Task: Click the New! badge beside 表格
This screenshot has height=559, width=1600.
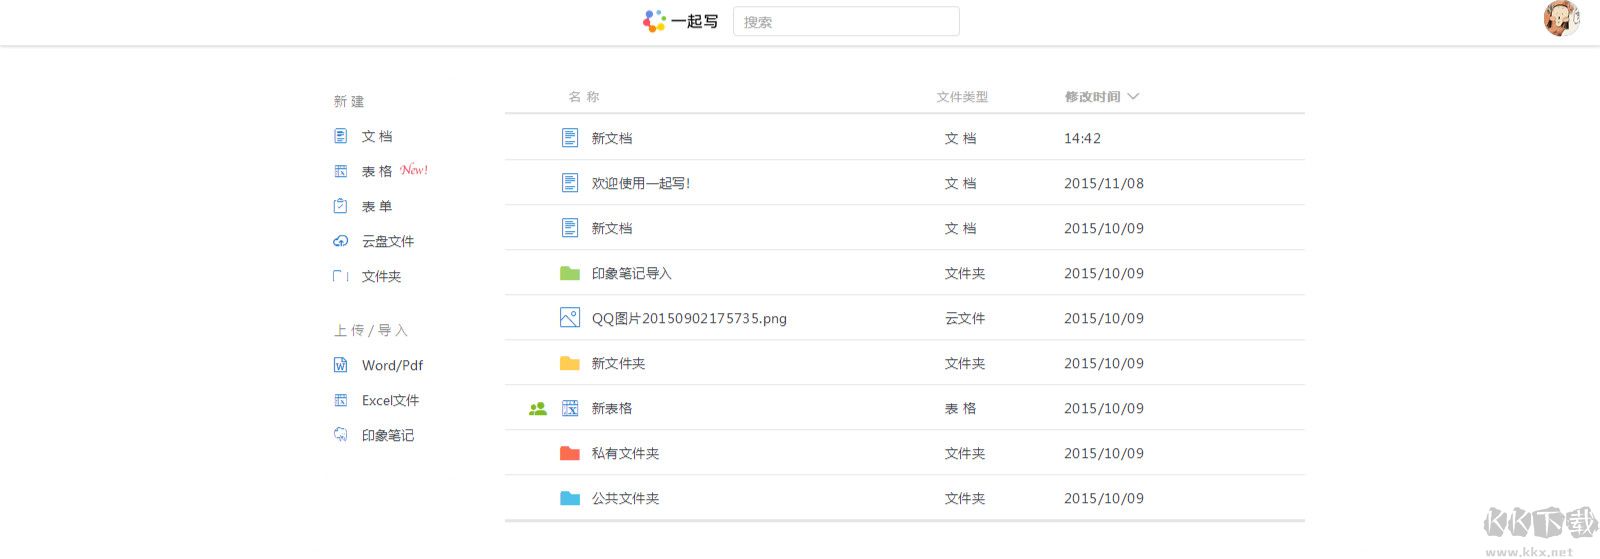Action: (414, 170)
